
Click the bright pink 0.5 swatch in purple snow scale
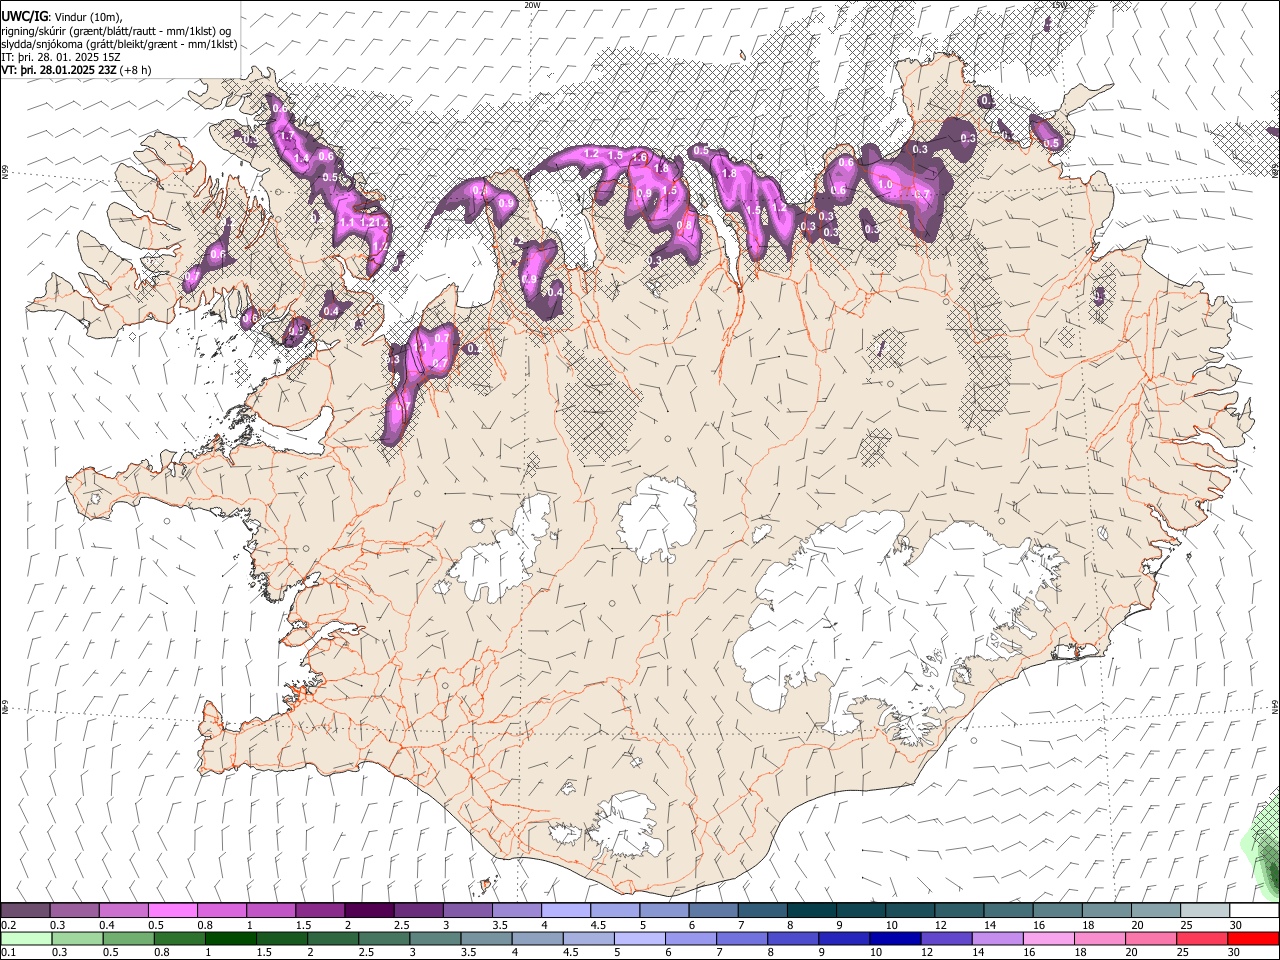point(172,911)
